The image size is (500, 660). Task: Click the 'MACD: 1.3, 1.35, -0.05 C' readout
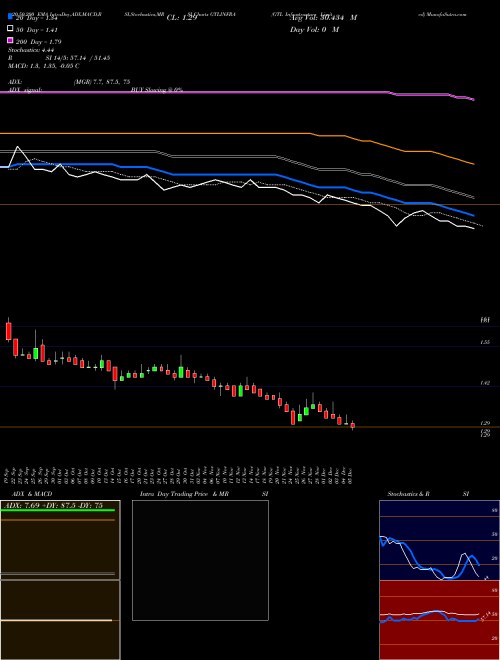tap(44, 66)
